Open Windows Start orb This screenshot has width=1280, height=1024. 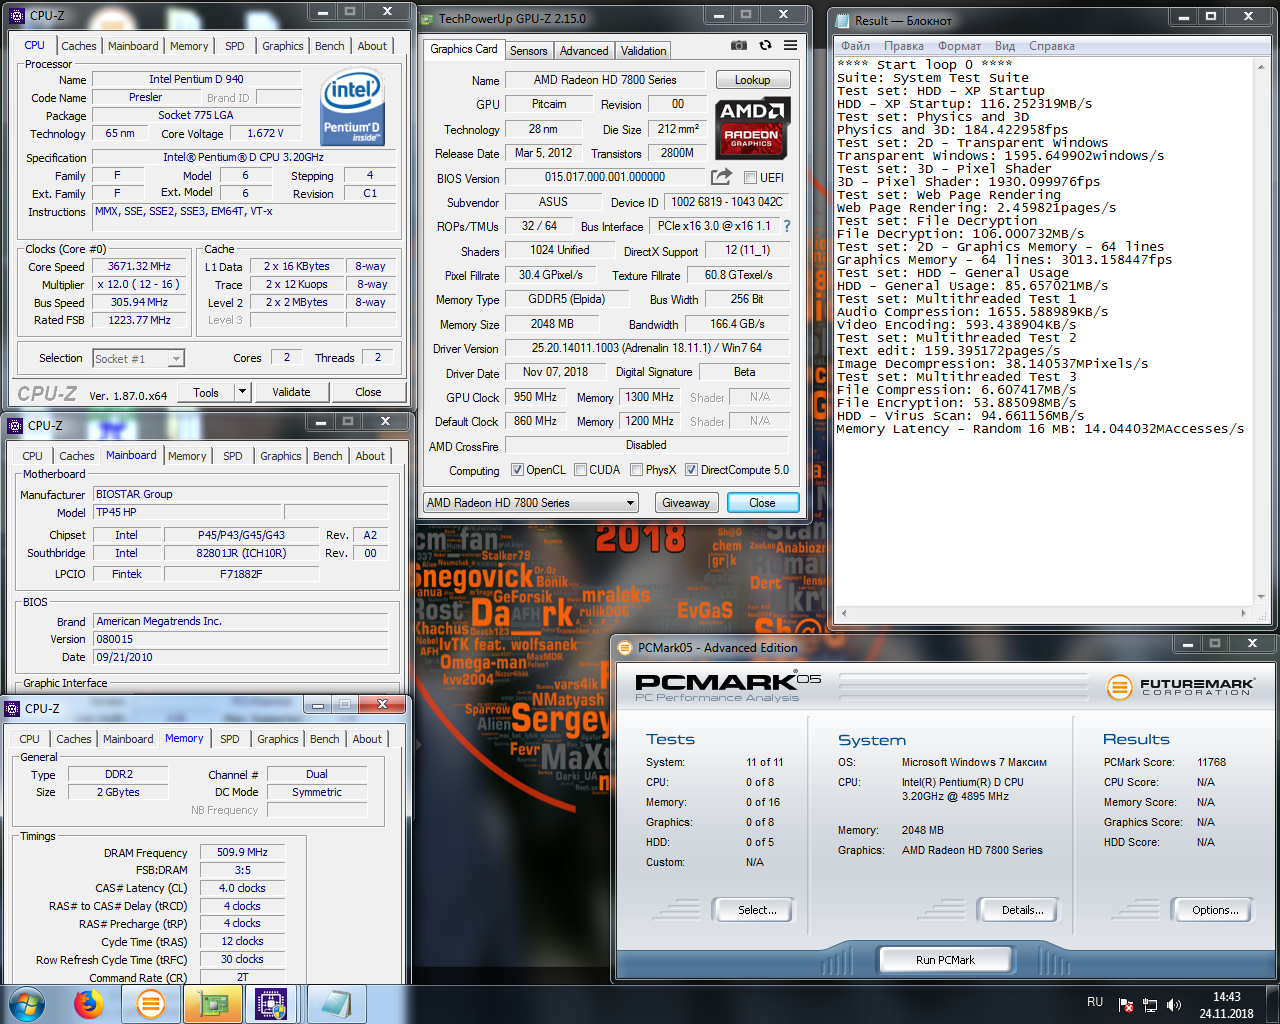point(26,1004)
